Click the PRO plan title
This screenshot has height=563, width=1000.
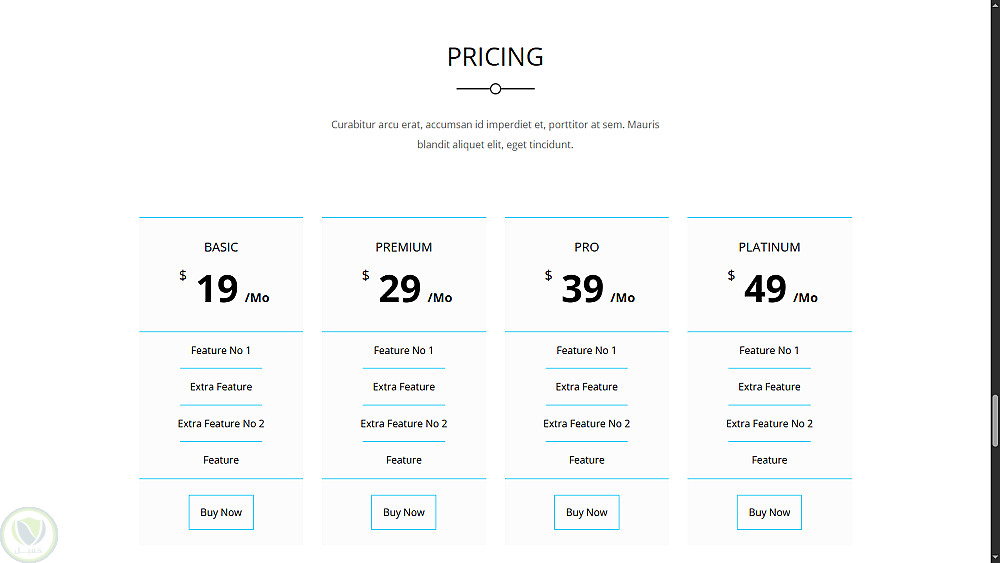click(x=587, y=247)
